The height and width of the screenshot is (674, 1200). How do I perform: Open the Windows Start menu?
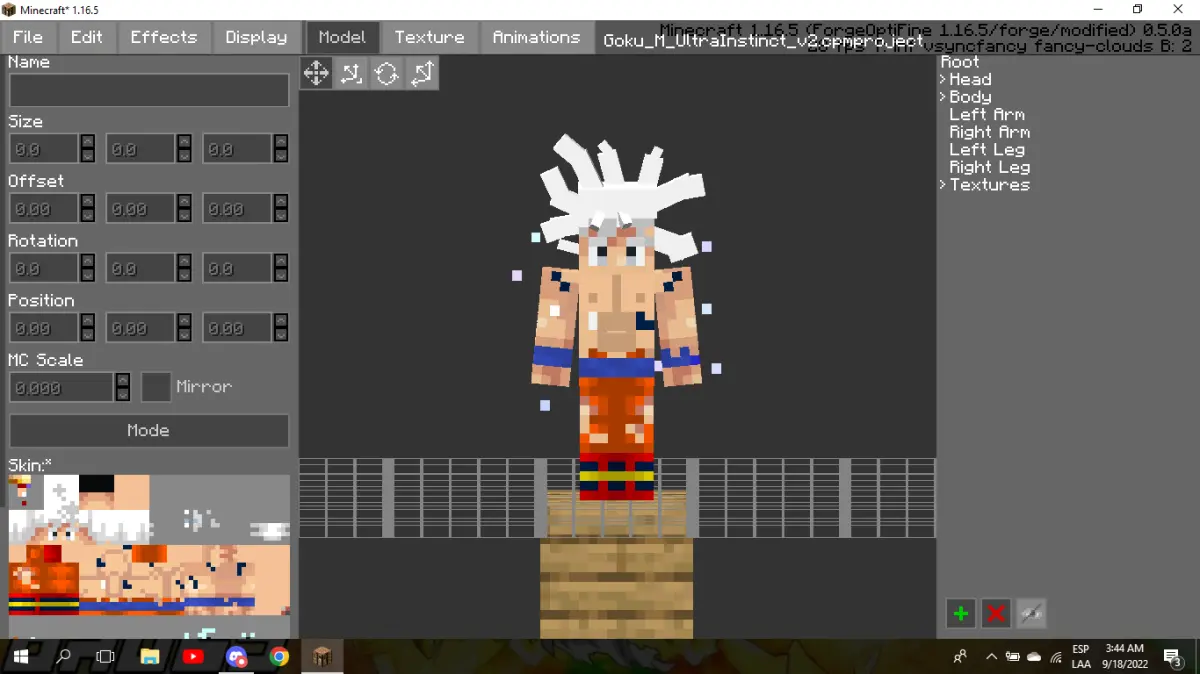click(x=20, y=657)
